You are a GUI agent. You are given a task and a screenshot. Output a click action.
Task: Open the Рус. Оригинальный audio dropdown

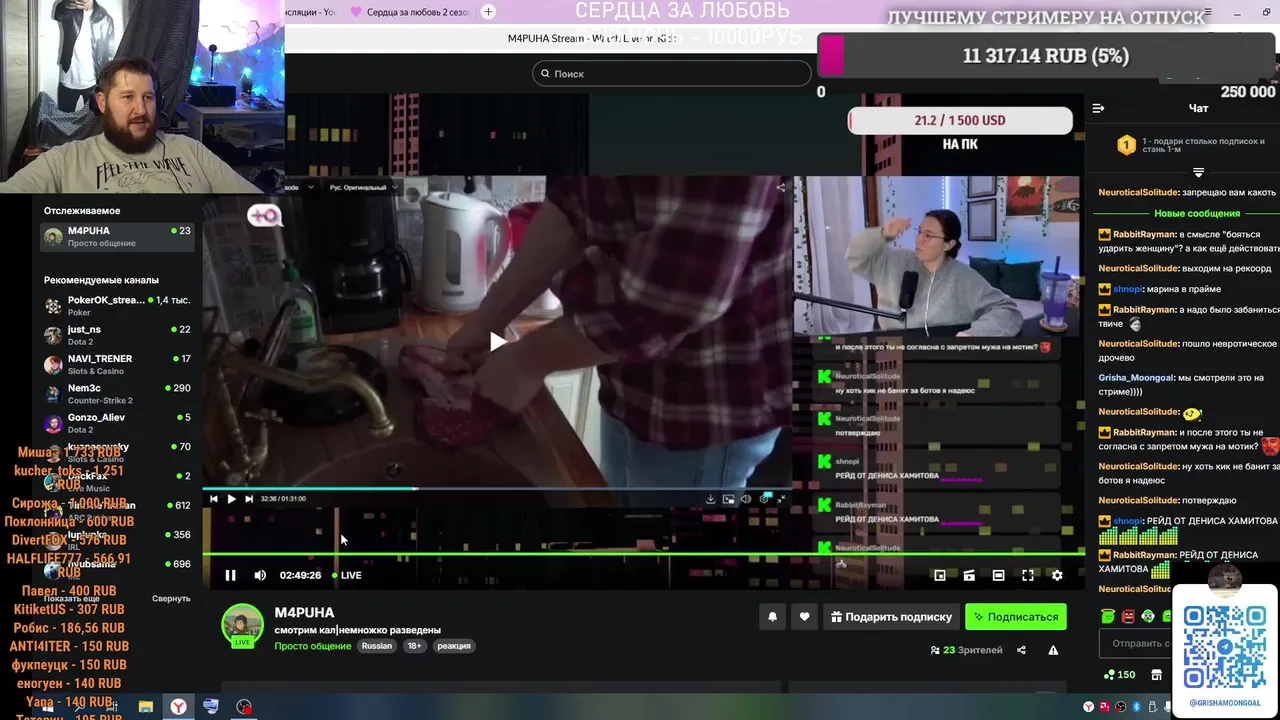tap(364, 187)
